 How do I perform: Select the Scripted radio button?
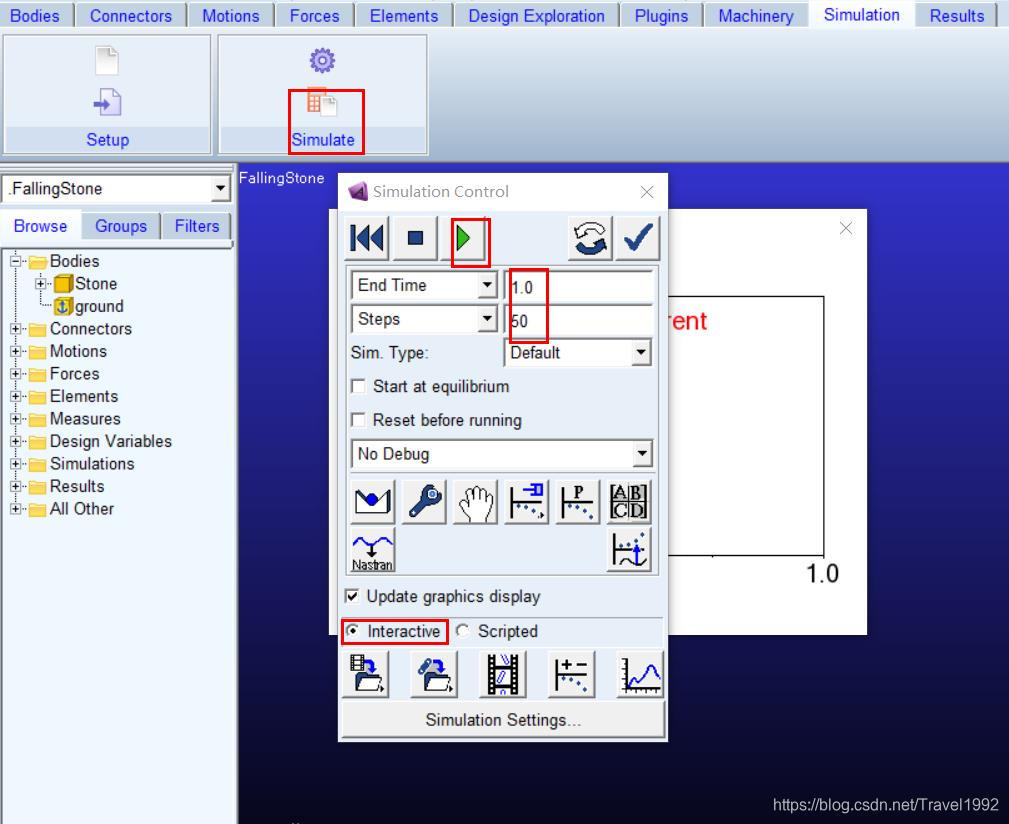pyautogui.click(x=463, y=631)
